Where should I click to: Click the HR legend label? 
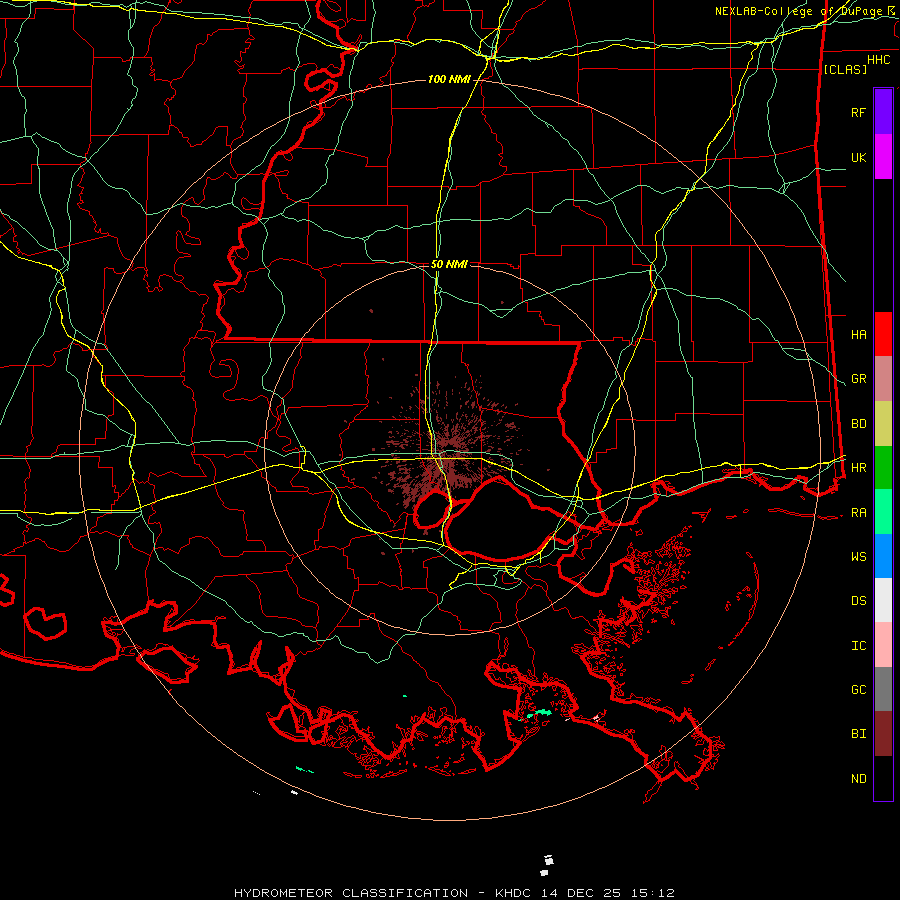point(858,468)
